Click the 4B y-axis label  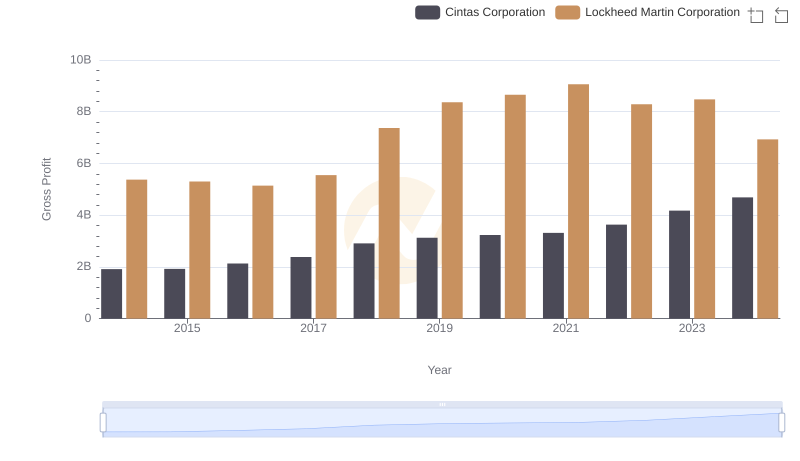(x=84, y=215)
